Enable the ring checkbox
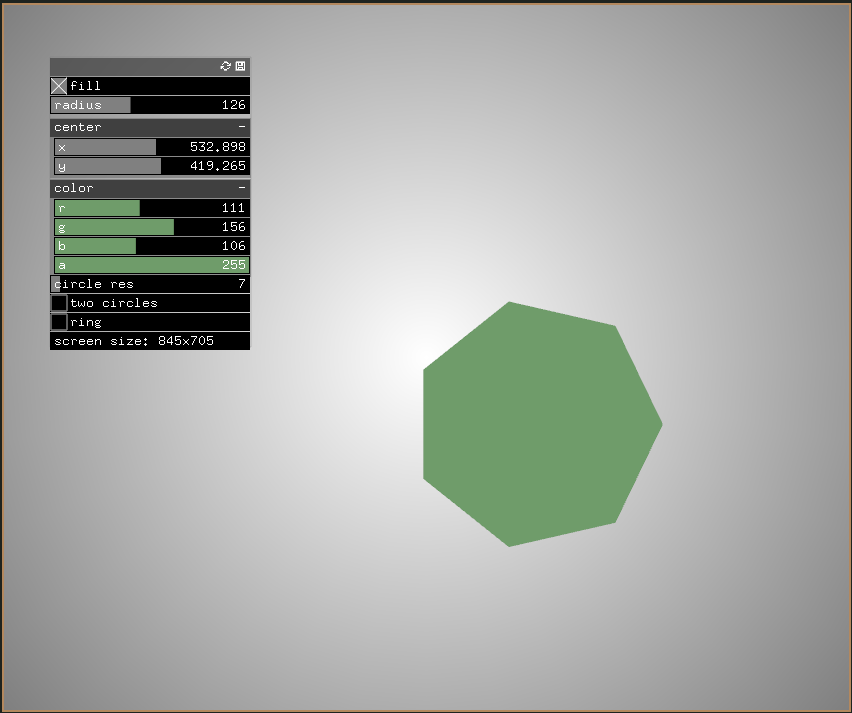 pyautogui.click(x=59, y=322)
